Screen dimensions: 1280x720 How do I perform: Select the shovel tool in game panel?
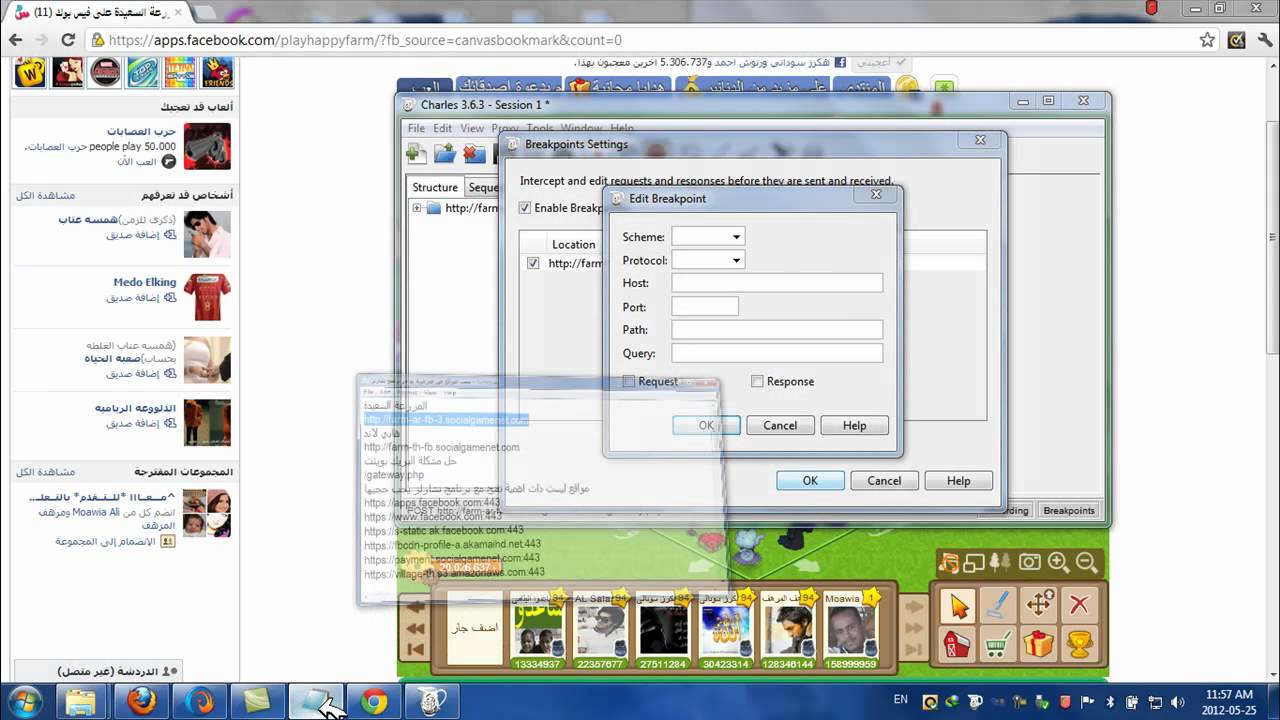click(998, 604)
